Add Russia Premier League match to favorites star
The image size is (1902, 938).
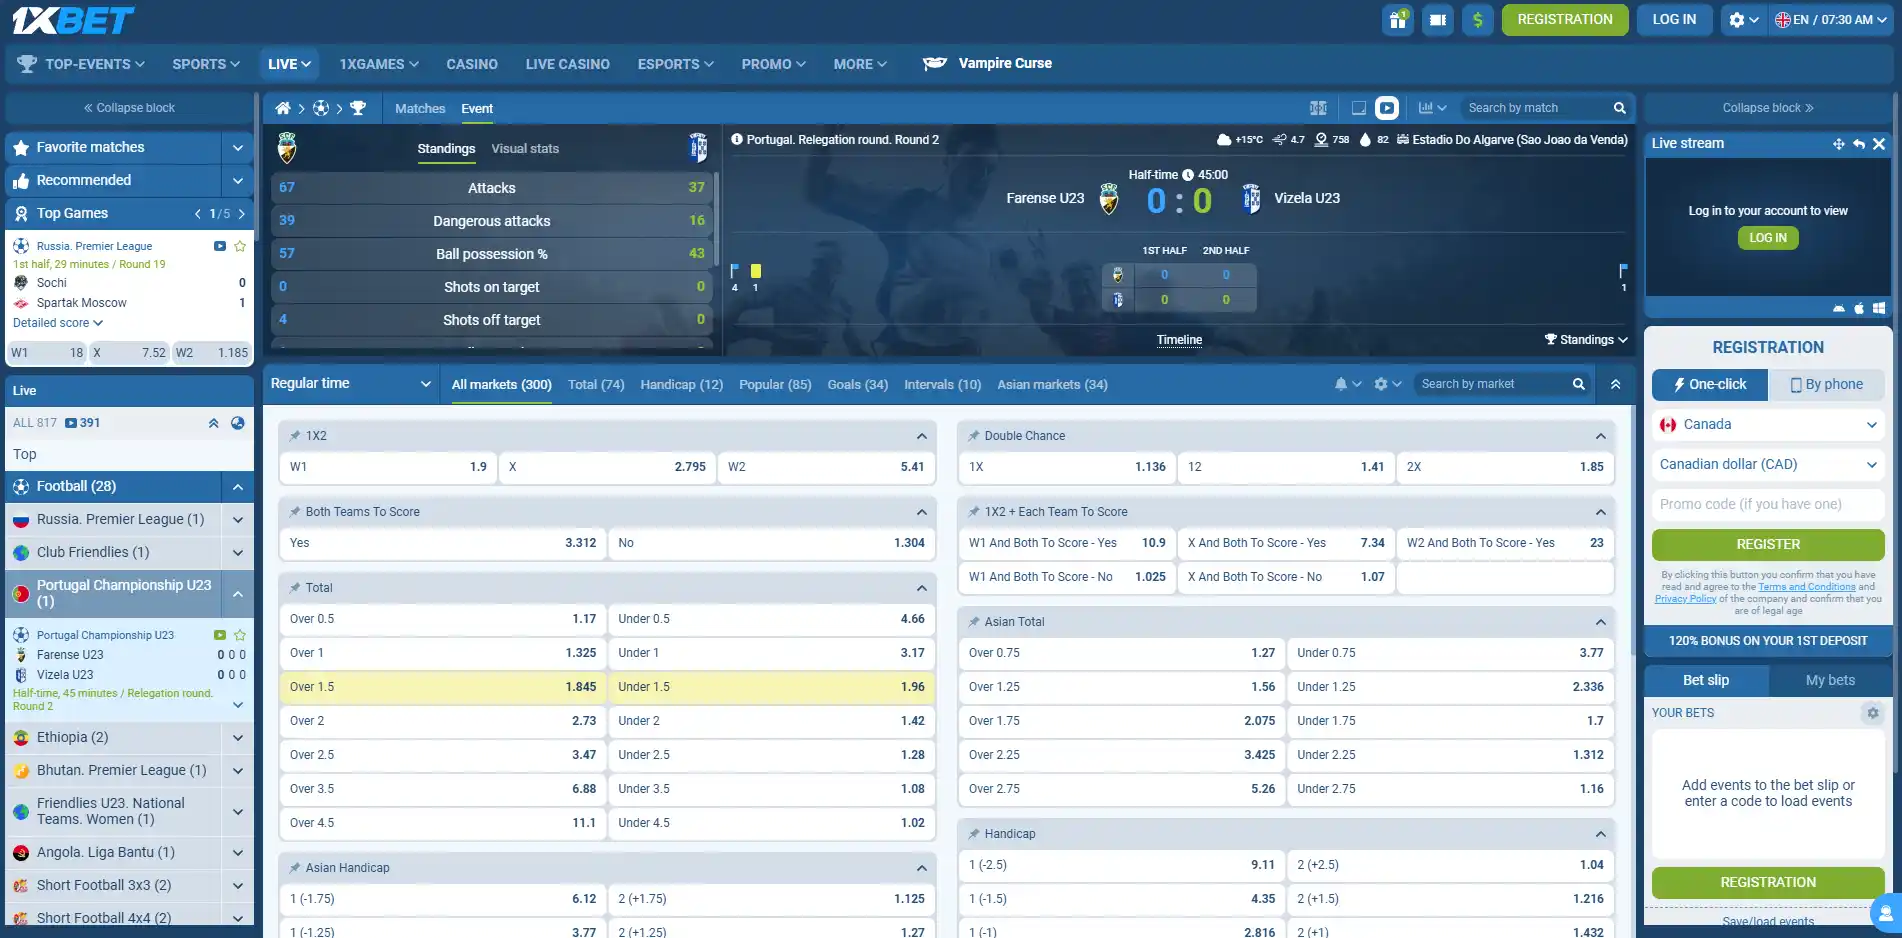(240, 246)
